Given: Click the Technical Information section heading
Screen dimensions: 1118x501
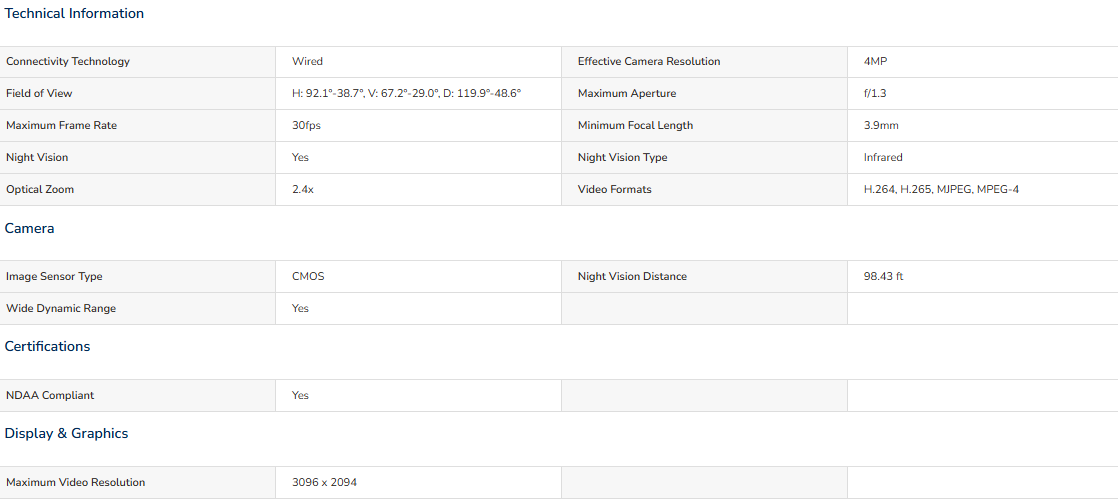Looking at the screenshot, I should pyautogui.click(x=74, y=14).
